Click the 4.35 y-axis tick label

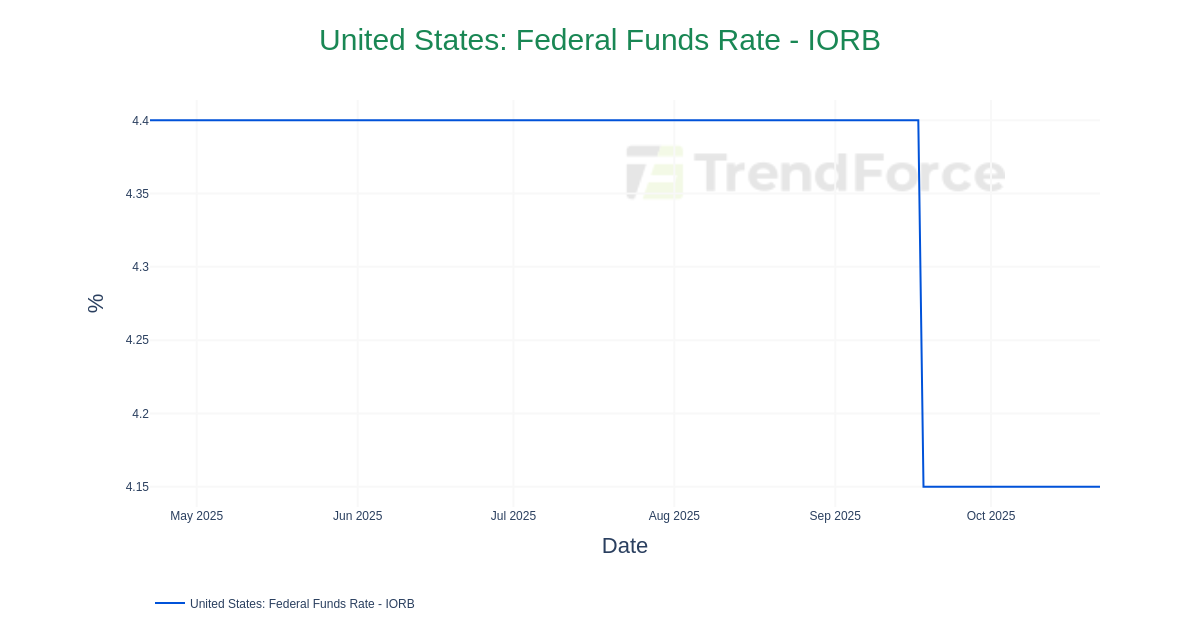tap(137, 194)
